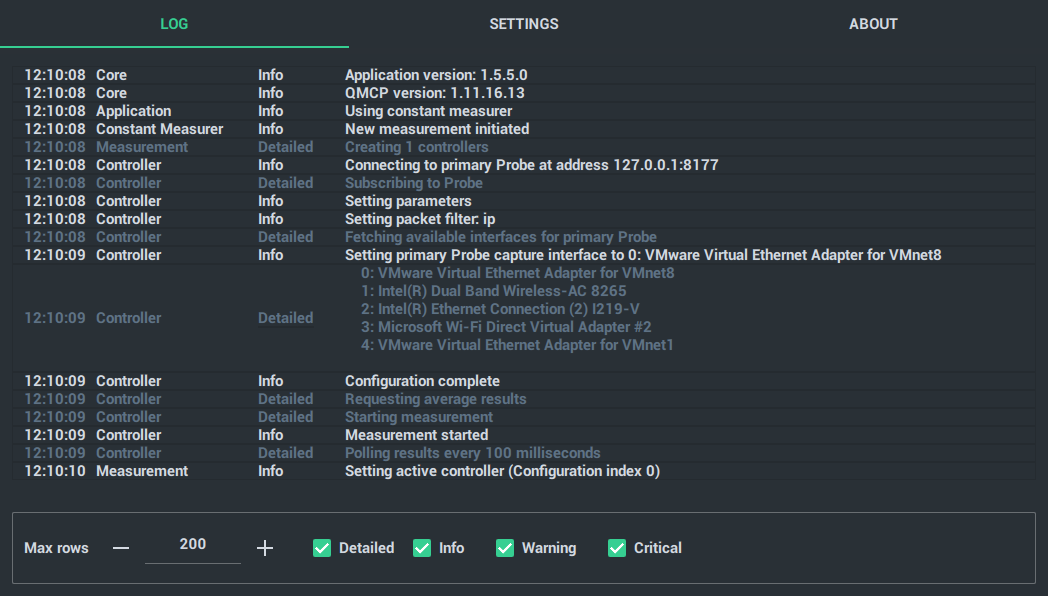This screenshot has width=1048, height=596.
Task: Select the Log tab
Action: tap(174, 24)
